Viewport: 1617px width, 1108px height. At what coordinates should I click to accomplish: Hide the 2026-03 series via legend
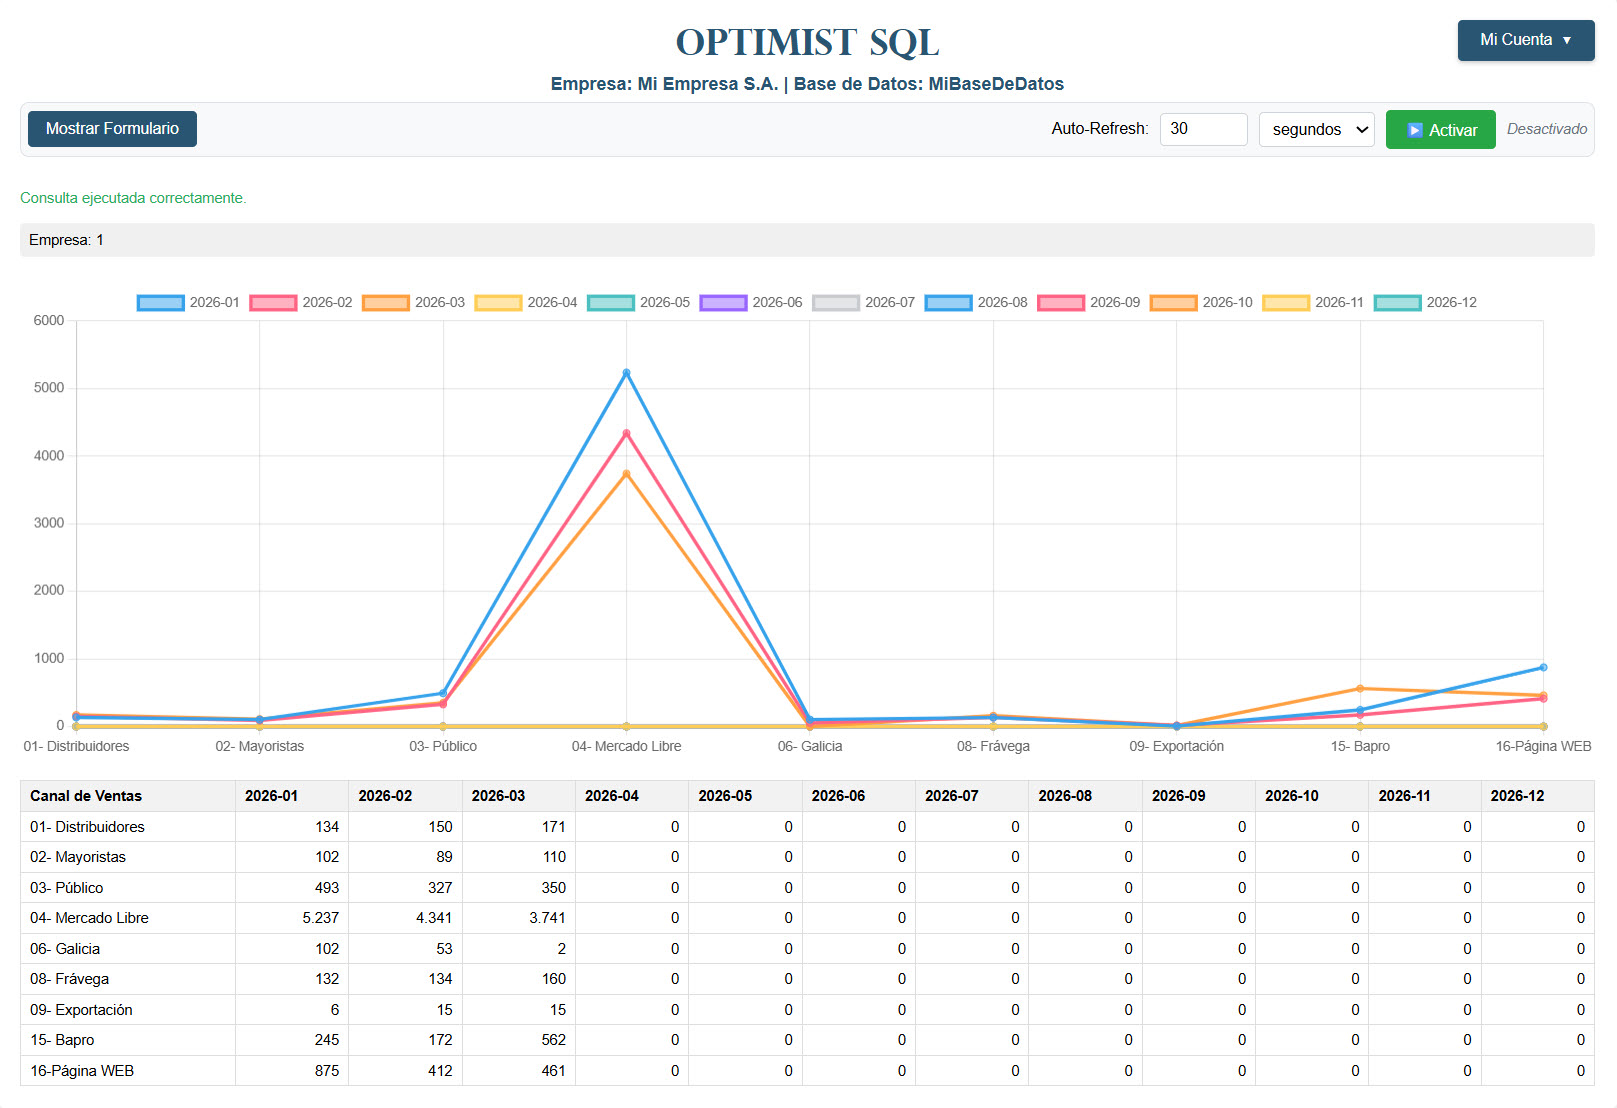[413, 303]
